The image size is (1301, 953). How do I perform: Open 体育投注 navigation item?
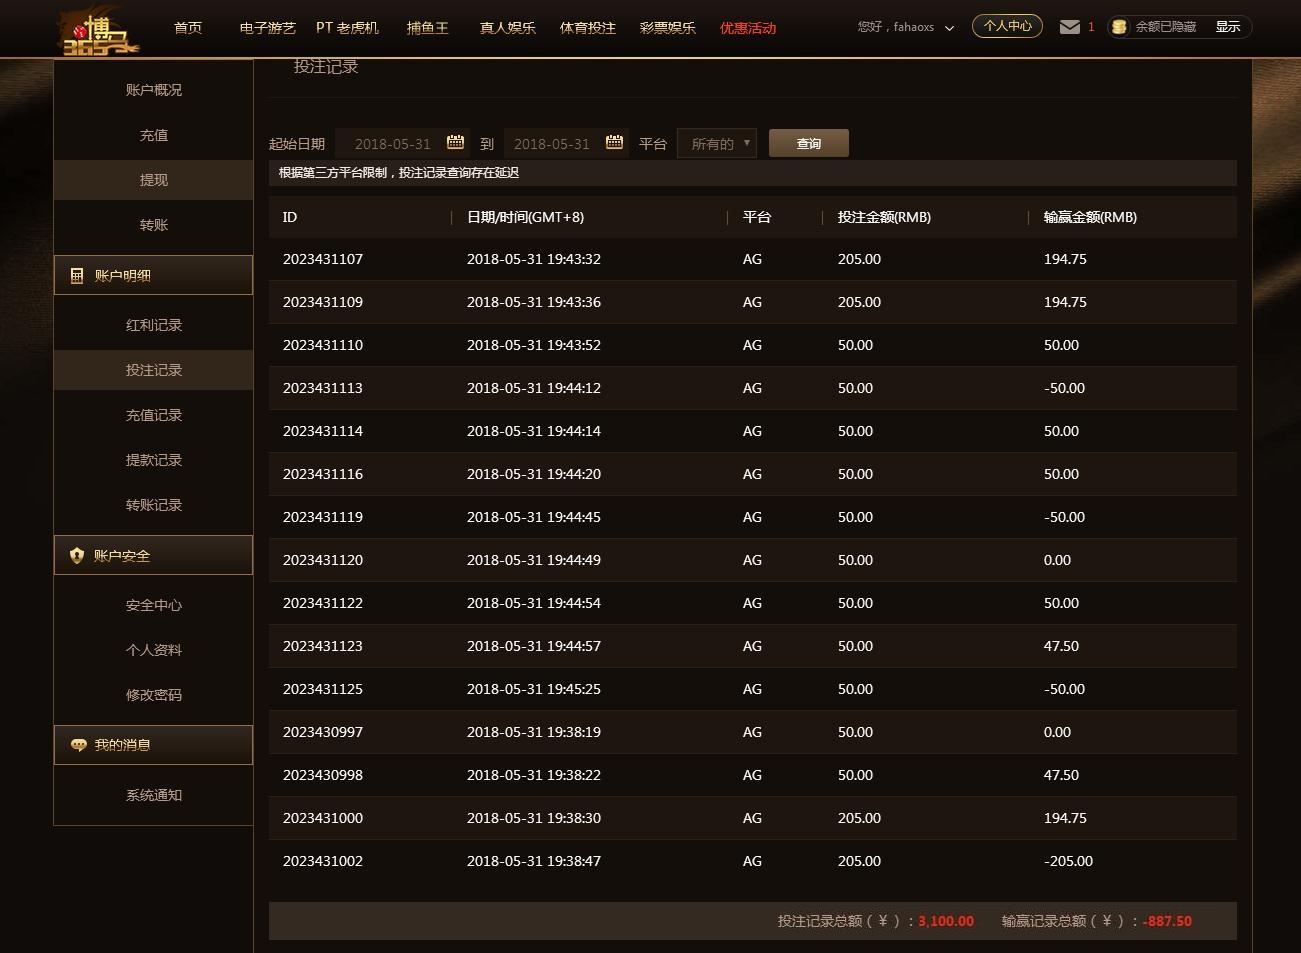pyautogui.click(x=588, y=28)
